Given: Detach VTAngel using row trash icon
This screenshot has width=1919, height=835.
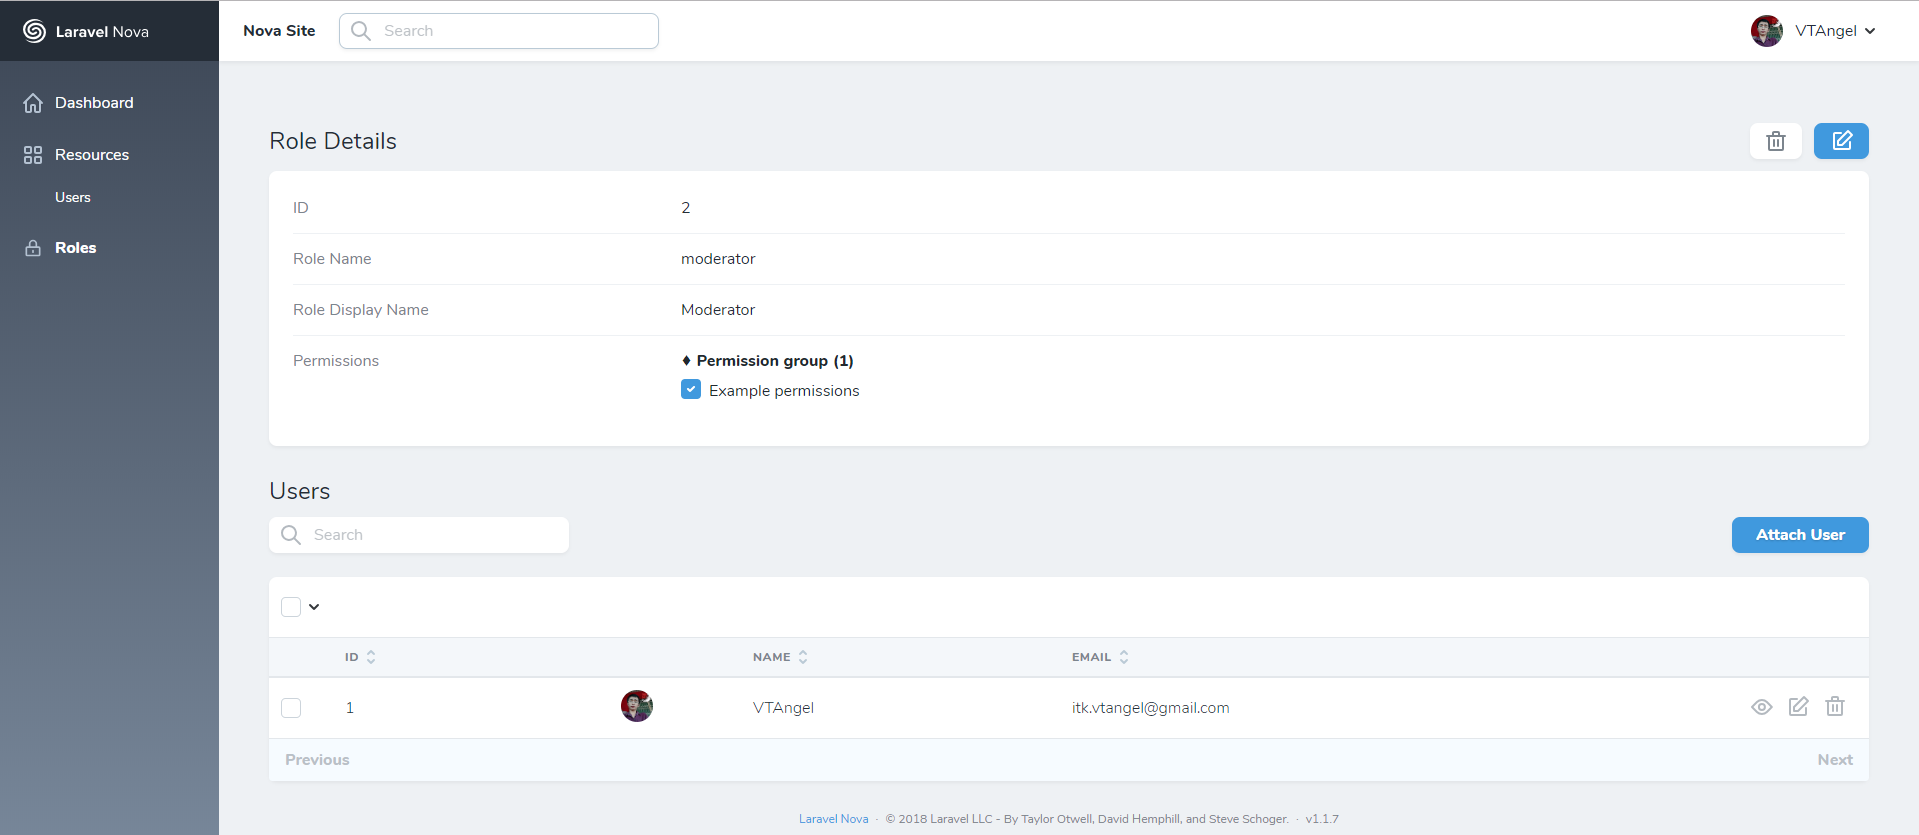Looking at the screenshot, I should (1834, 707).
